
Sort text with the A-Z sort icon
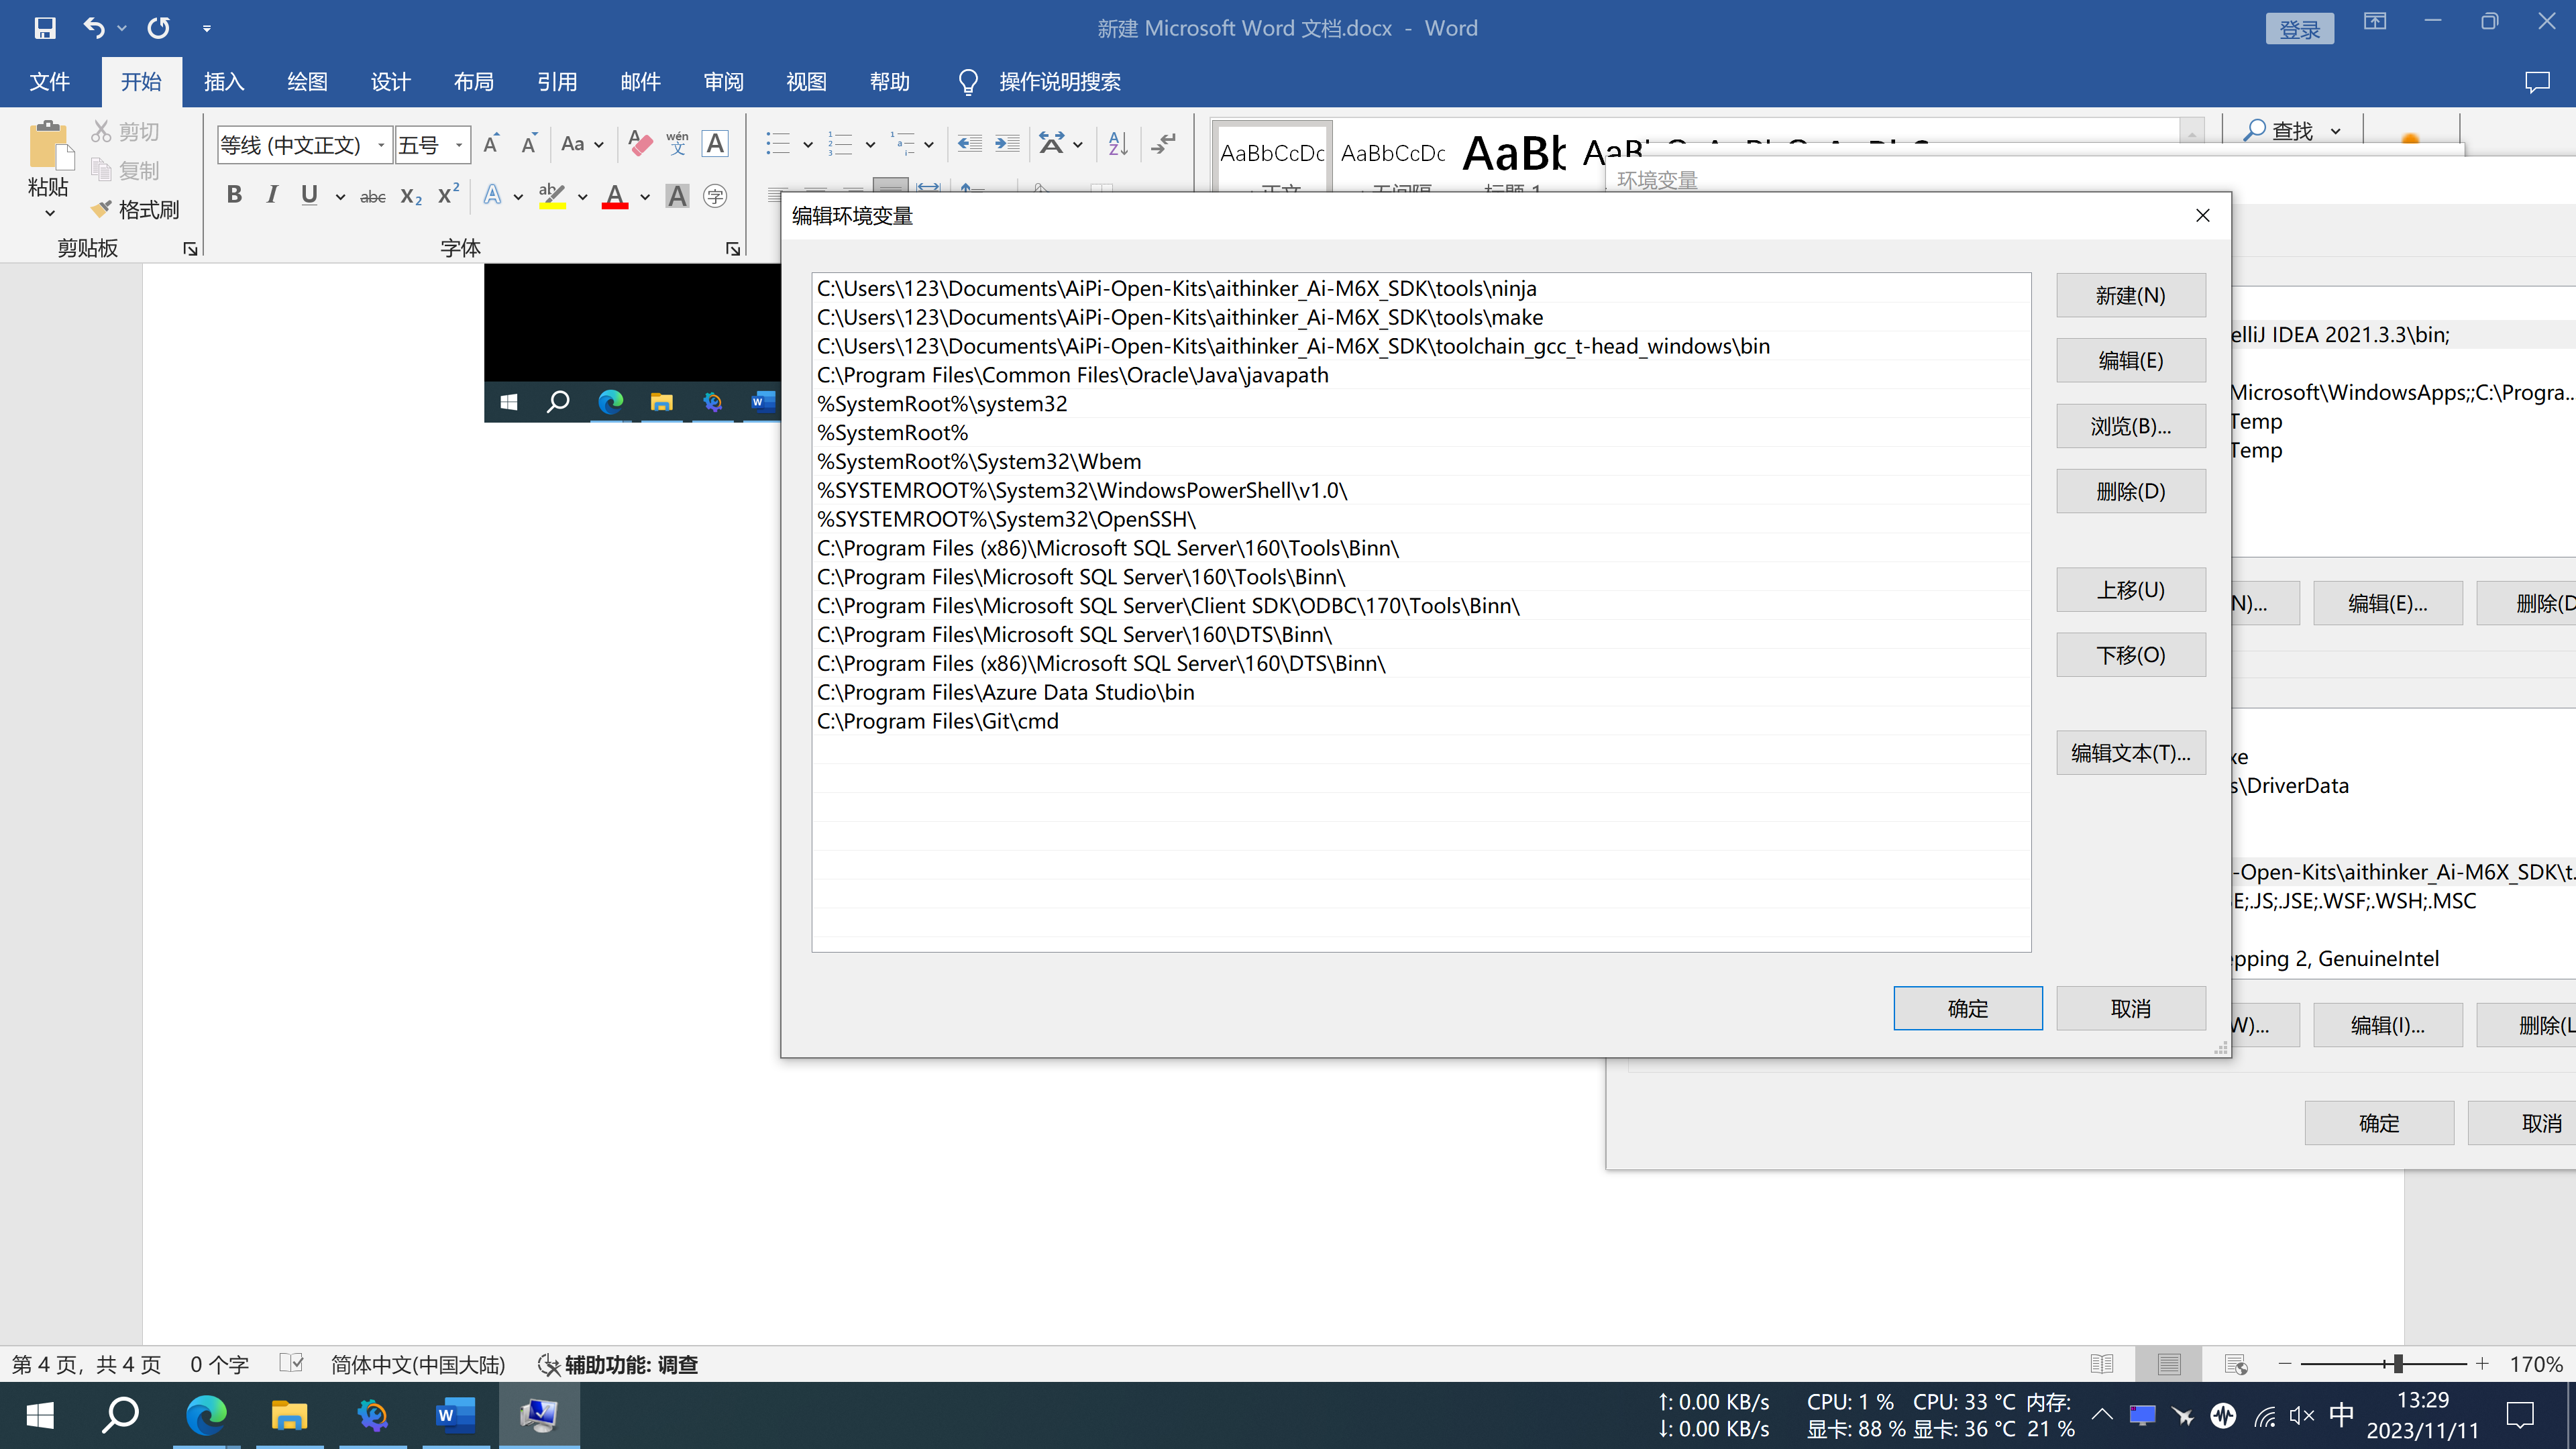1118,144
